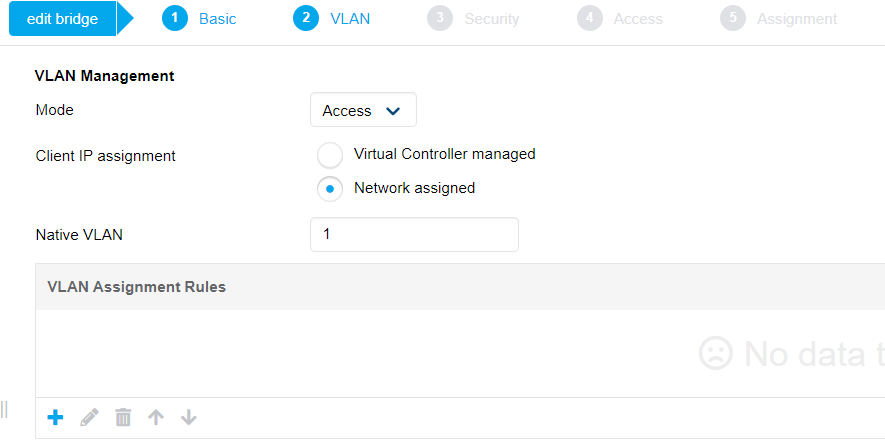Open the Mode dropdown

(x=363, y=111)
